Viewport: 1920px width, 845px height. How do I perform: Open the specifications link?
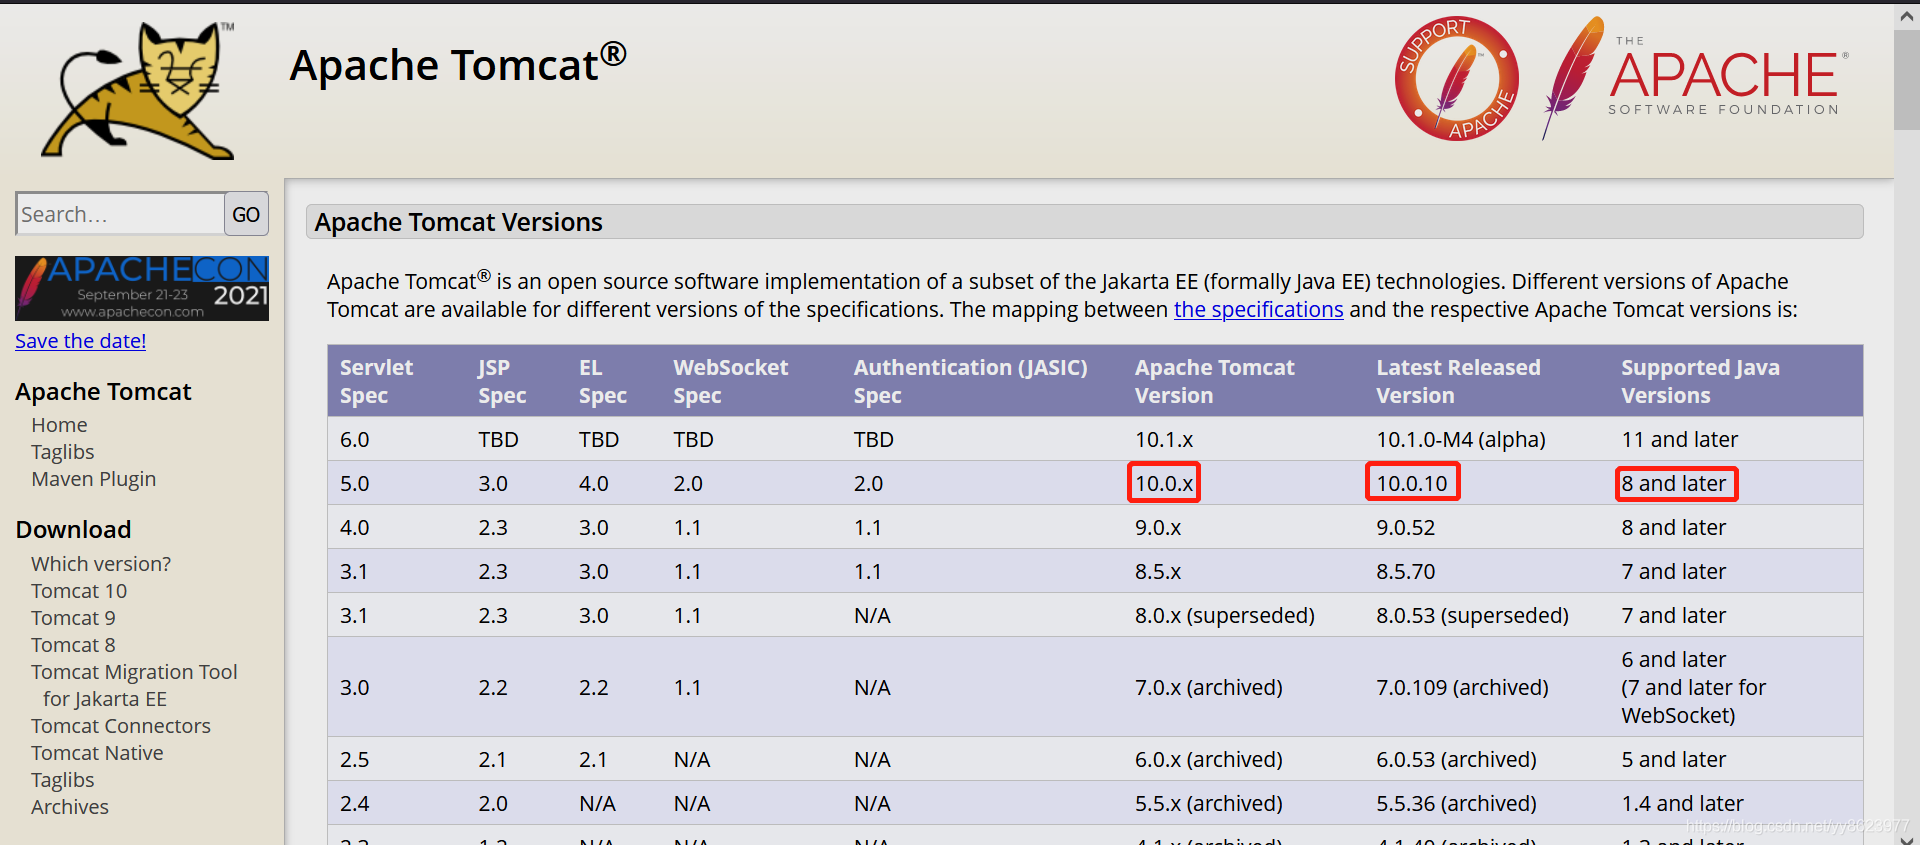coord(1258,310)
